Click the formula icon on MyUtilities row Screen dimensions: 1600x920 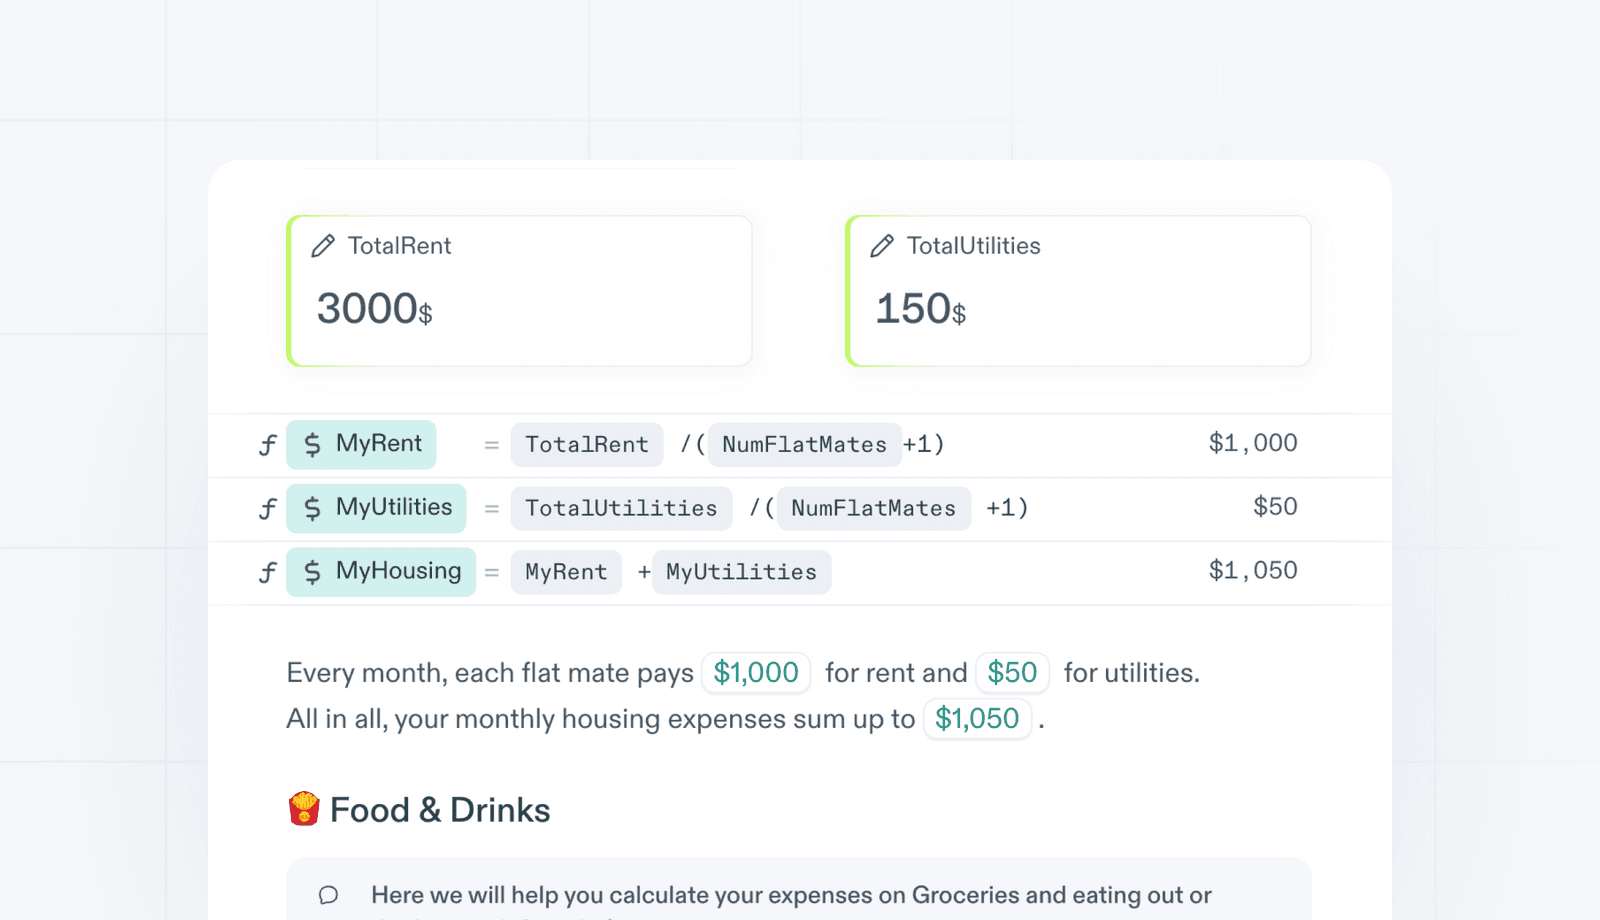[267, 509]
